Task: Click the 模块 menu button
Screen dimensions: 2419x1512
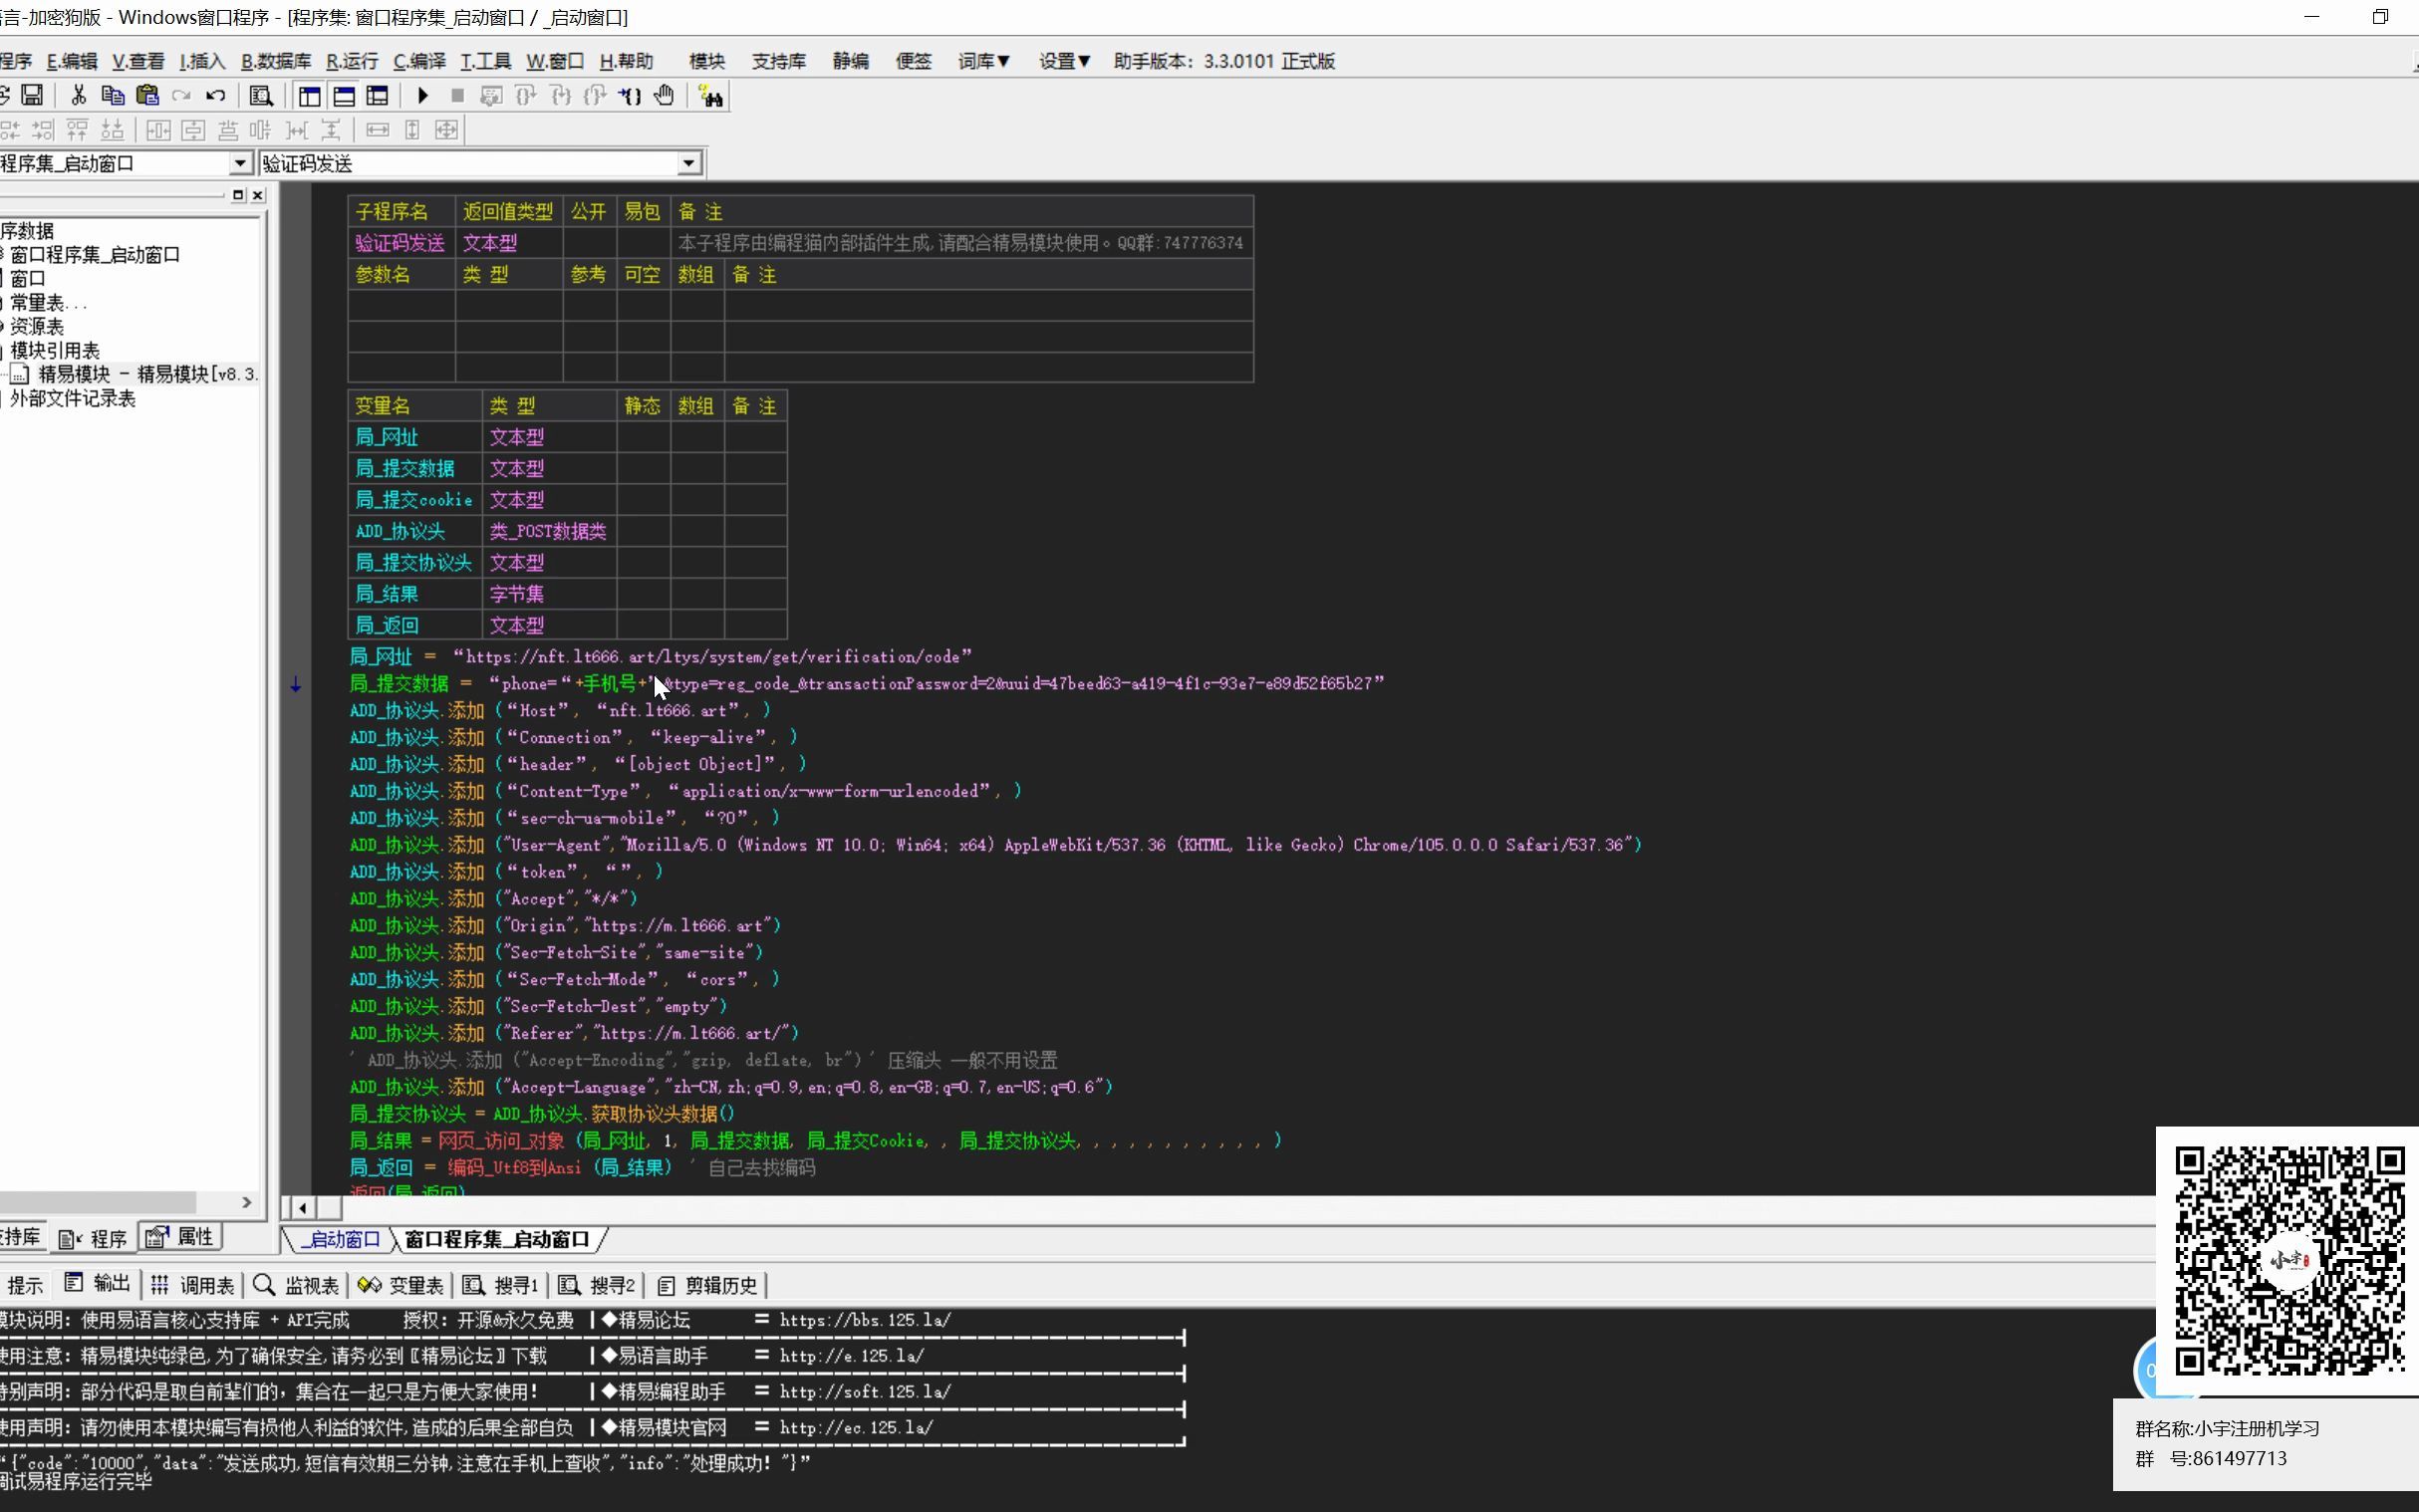Action: (707, 61)
